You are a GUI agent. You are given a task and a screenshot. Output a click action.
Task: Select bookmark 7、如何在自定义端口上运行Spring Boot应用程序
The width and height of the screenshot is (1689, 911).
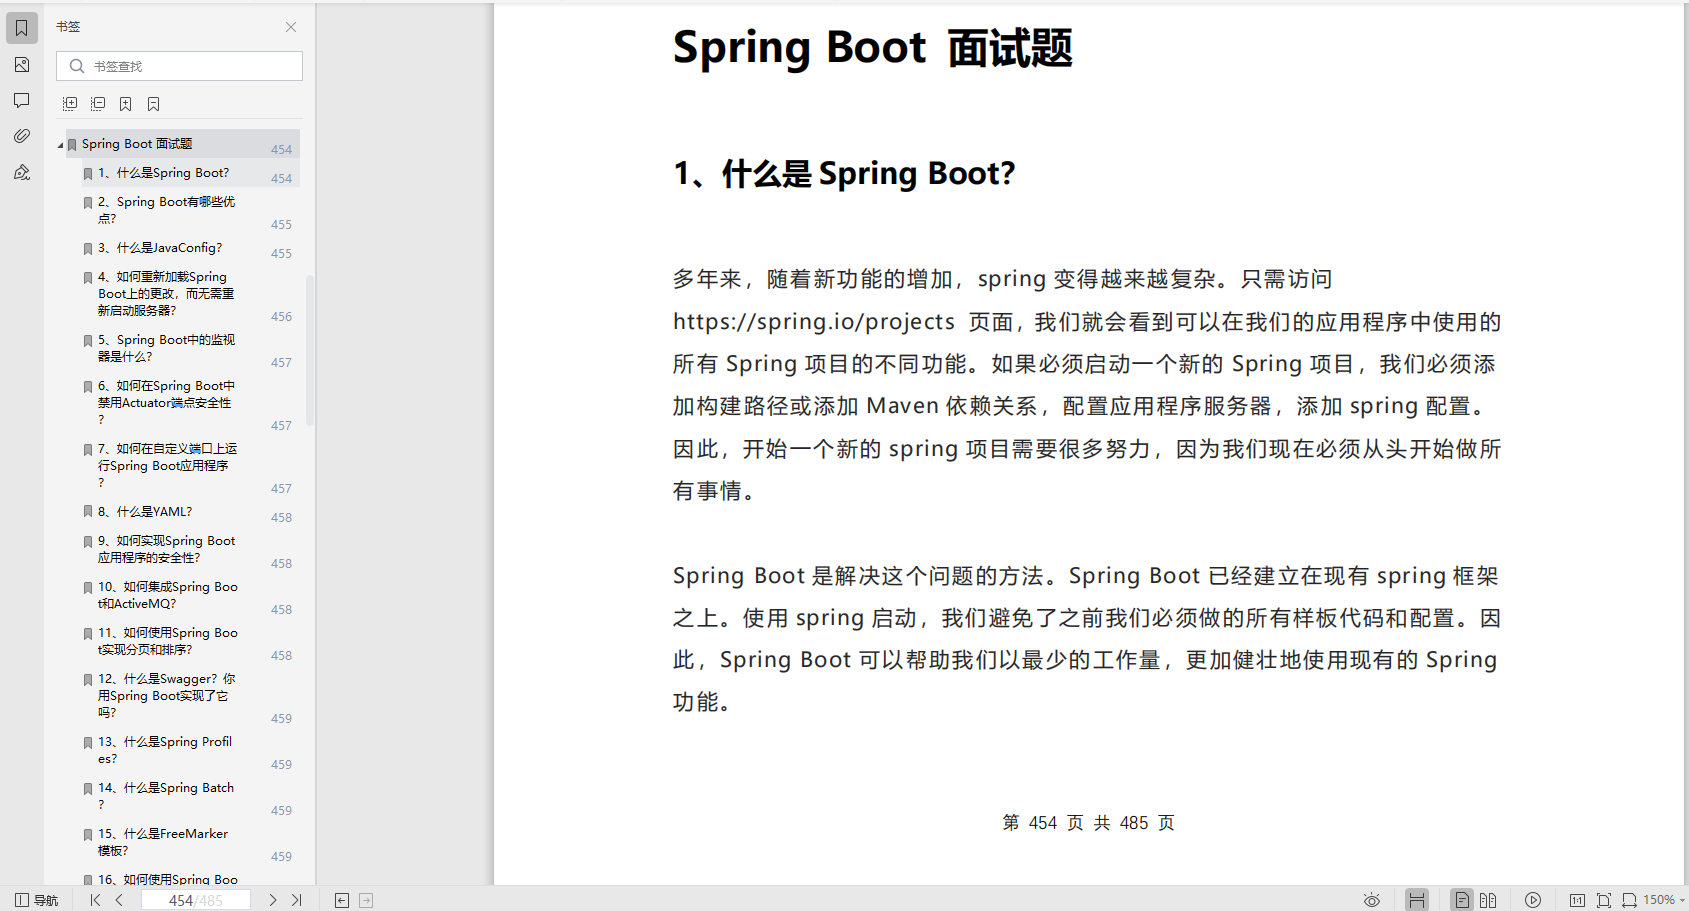click(167, 465)
